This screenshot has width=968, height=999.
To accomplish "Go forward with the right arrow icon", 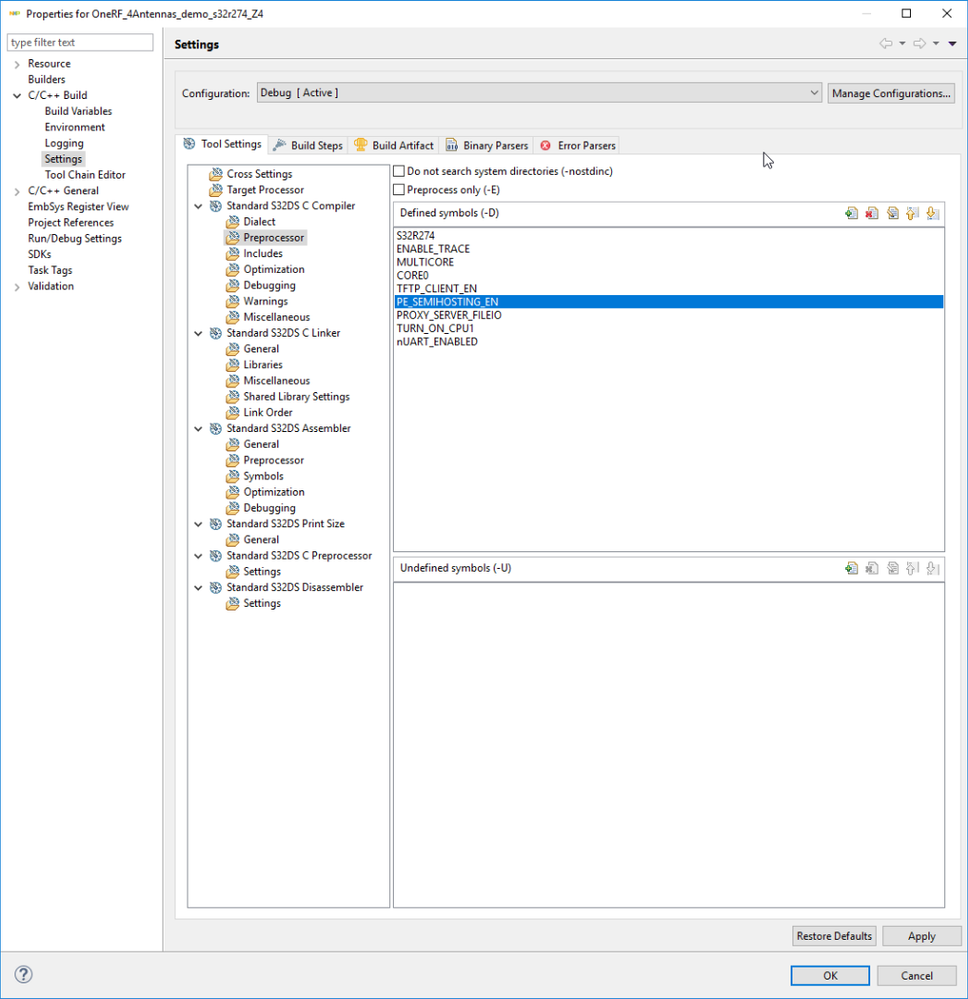I will [x=920, y=43].
